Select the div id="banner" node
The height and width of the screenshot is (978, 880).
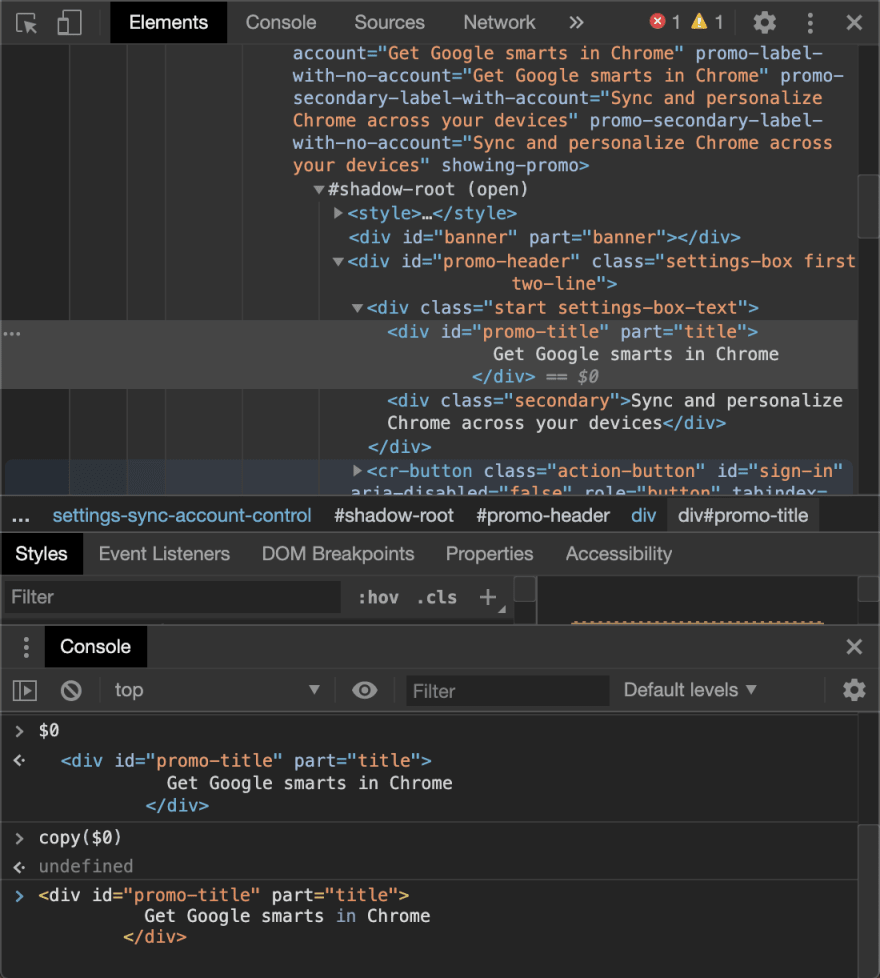click(544, 238)
